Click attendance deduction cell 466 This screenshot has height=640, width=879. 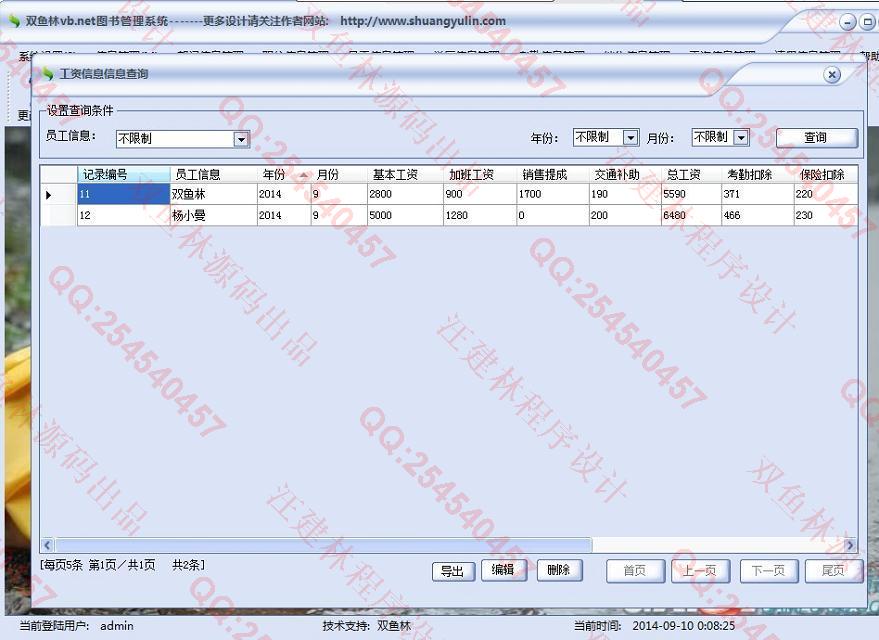[757, 216]
